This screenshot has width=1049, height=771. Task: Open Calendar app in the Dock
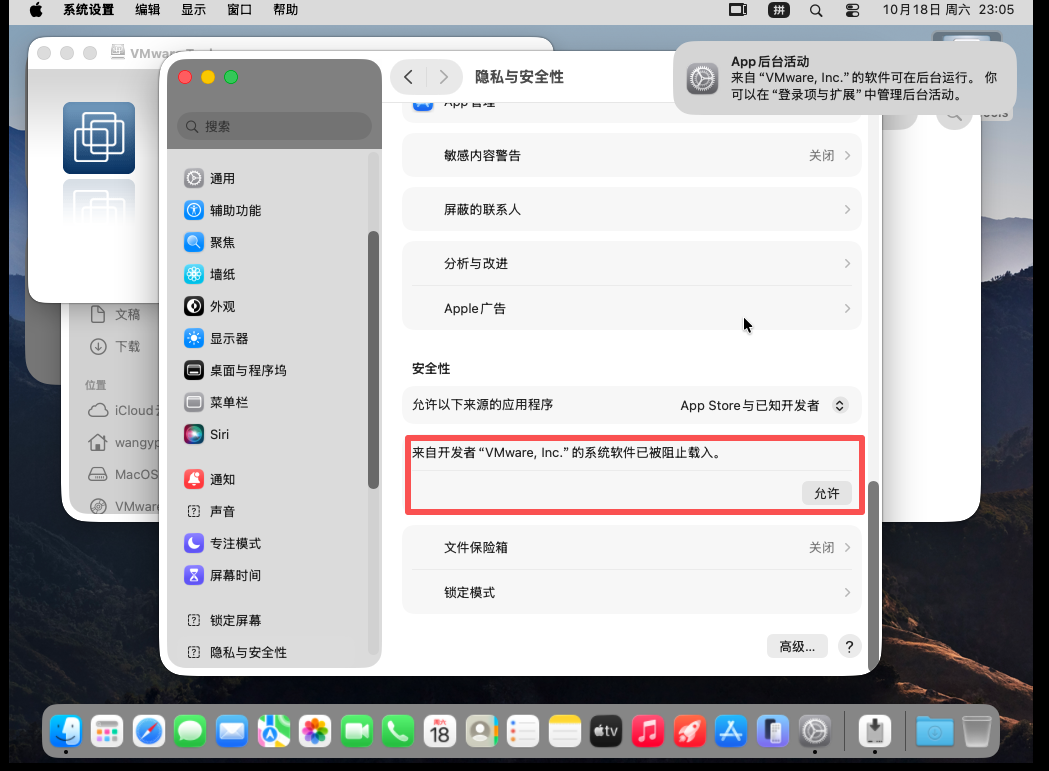[440, 731]
